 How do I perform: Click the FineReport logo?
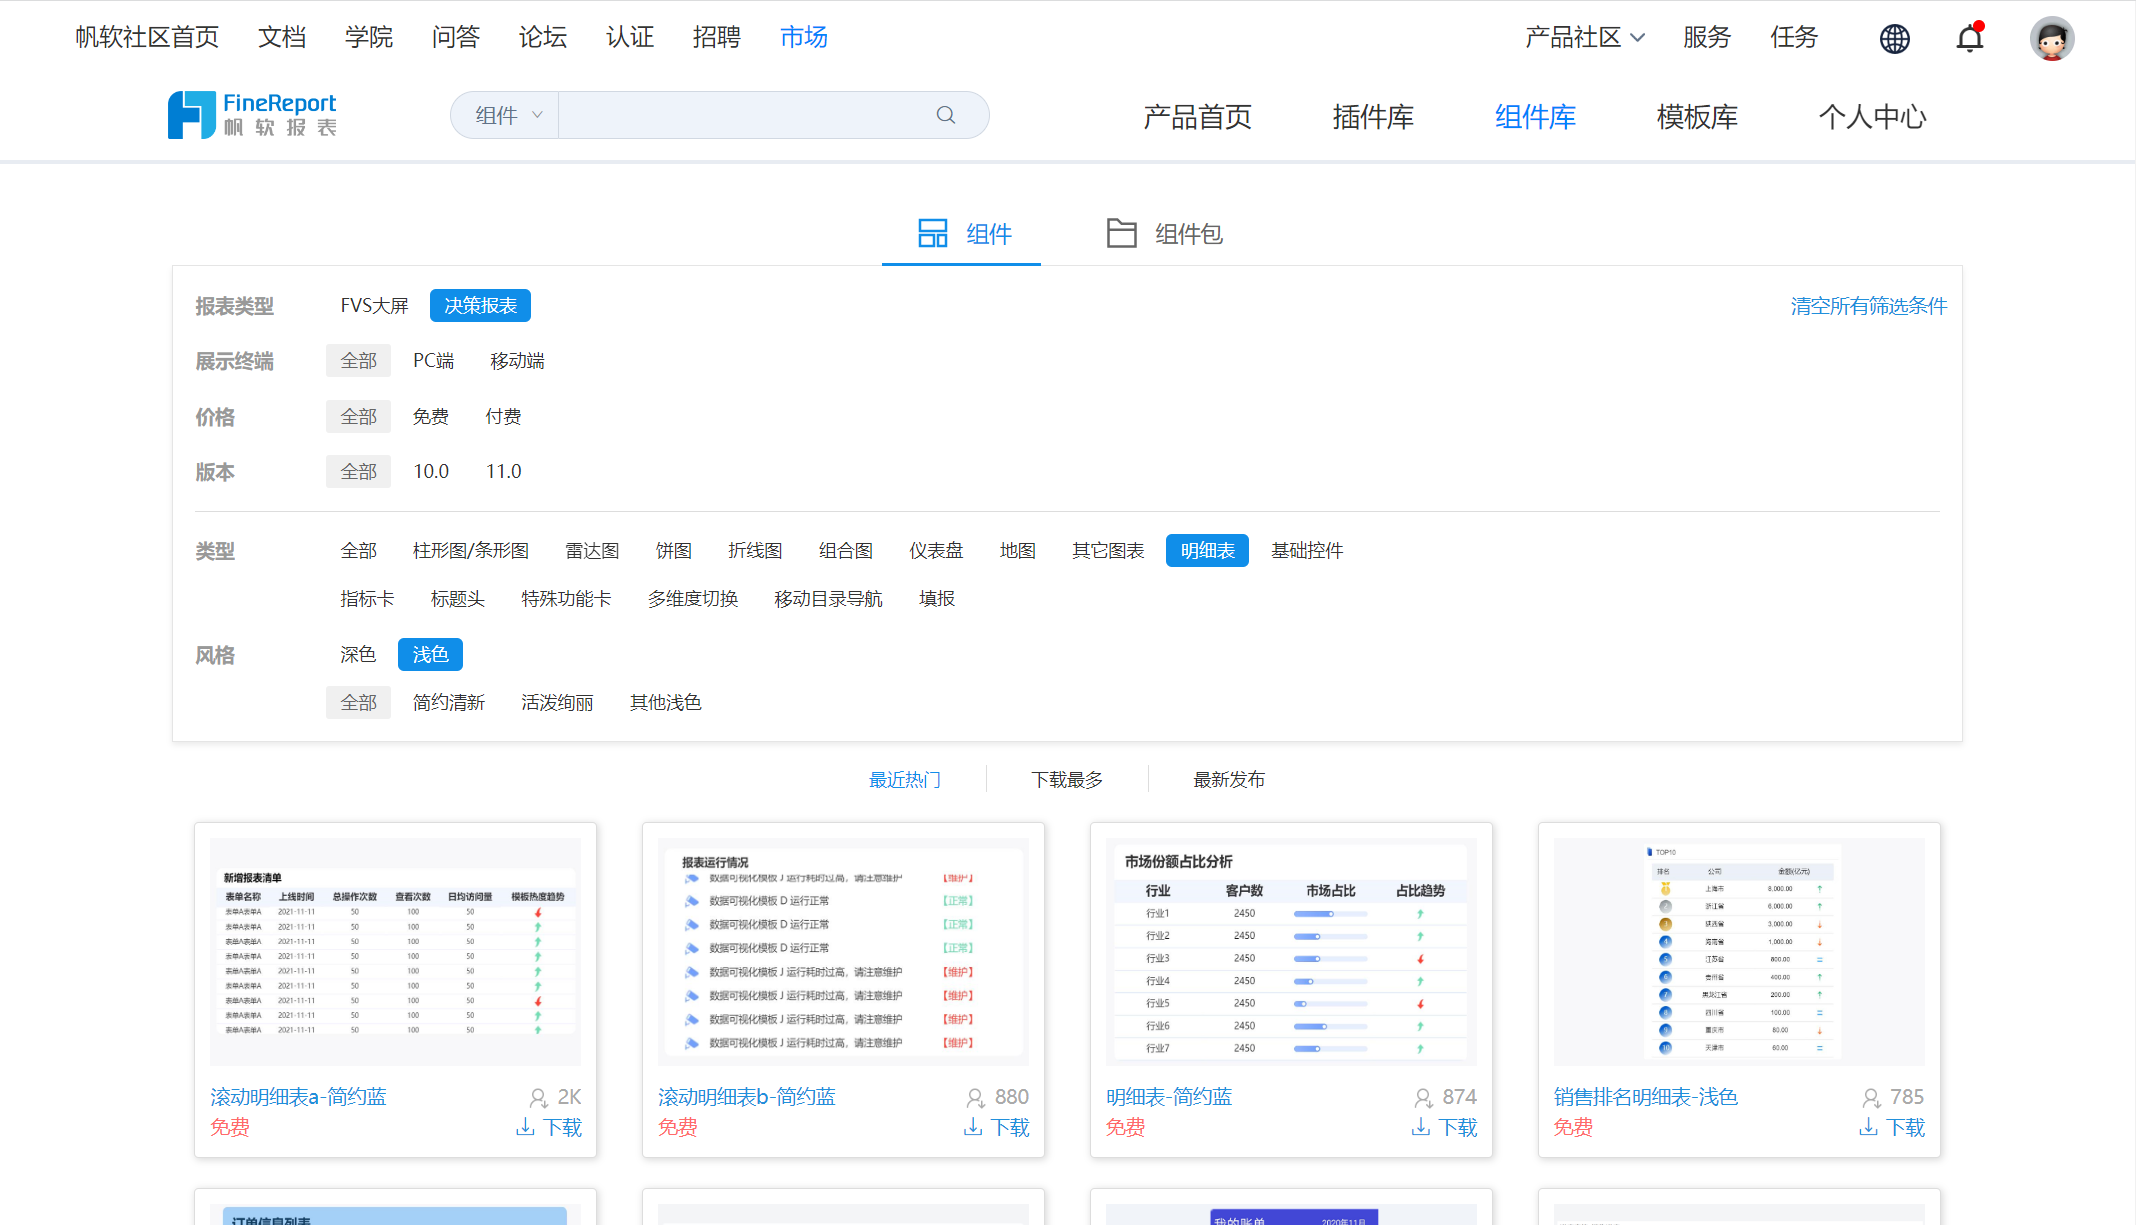coord(252,115)
